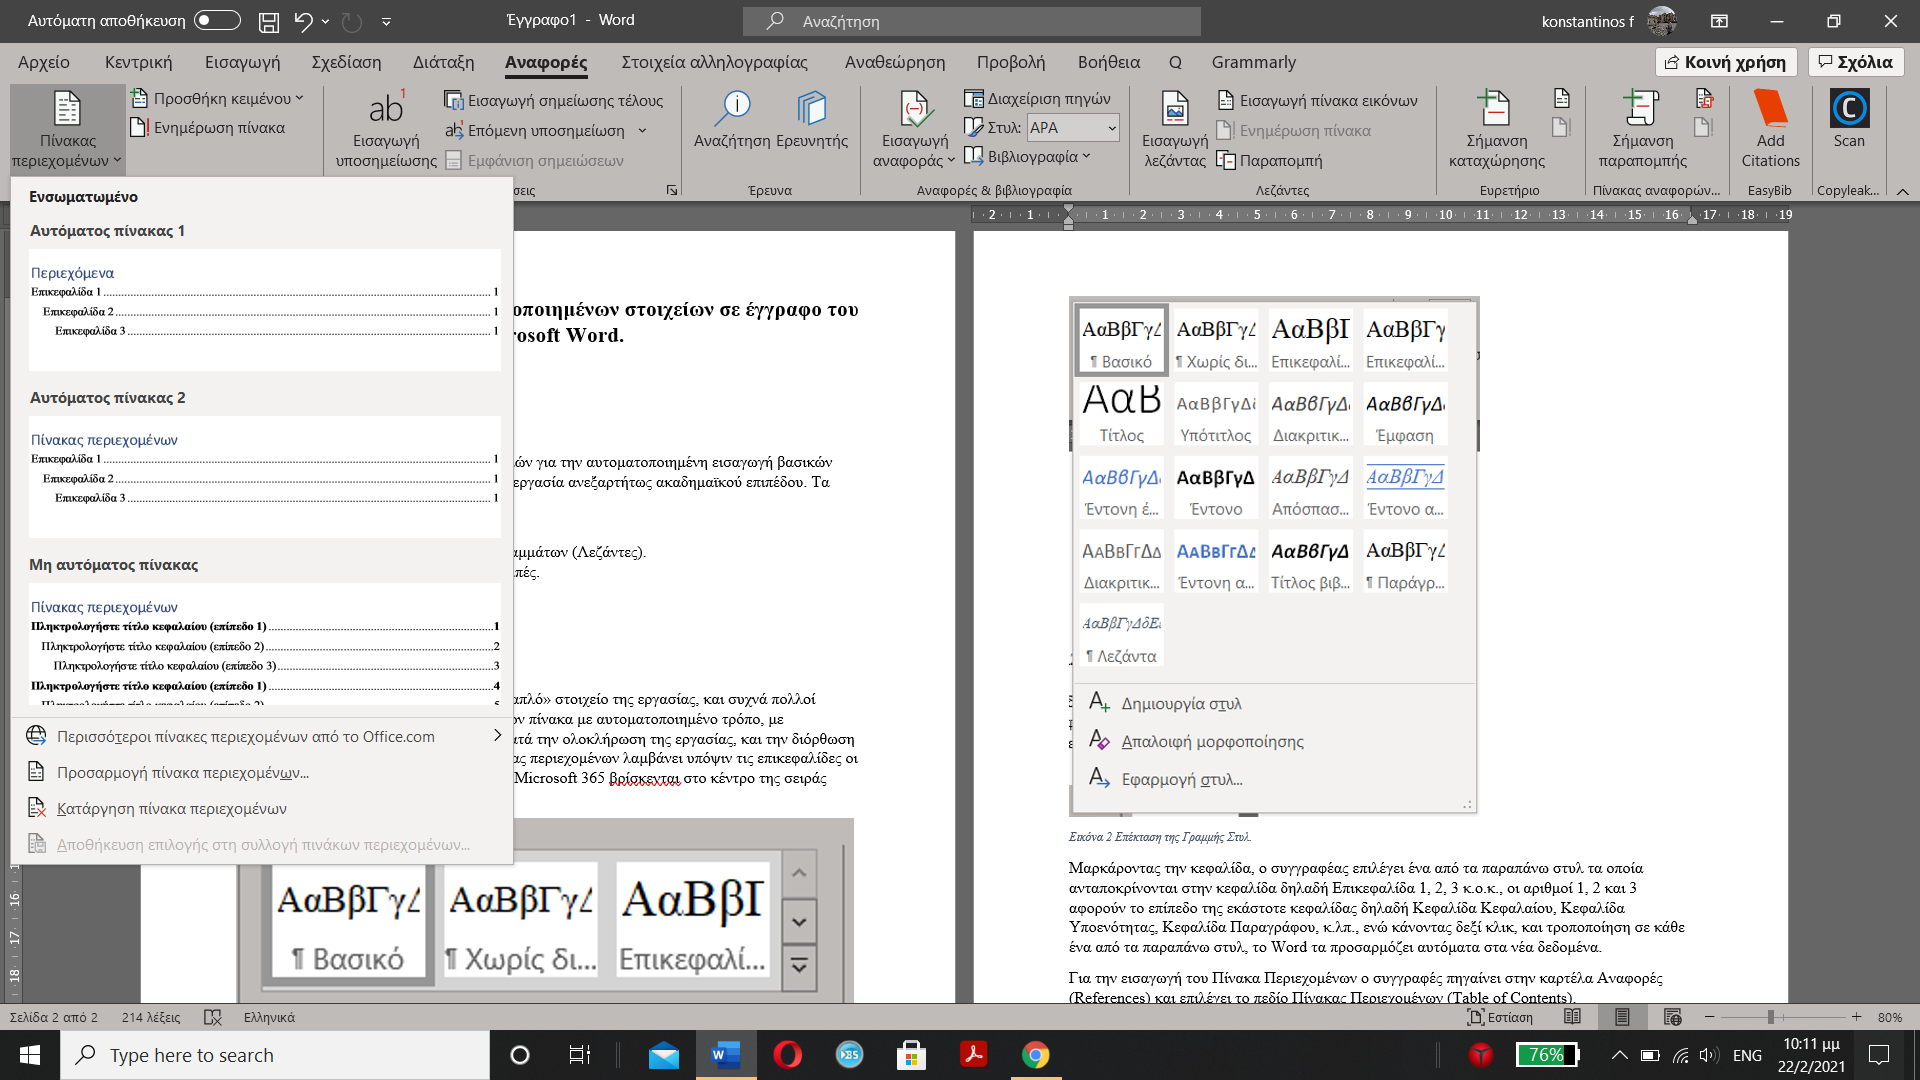Click the Undo arrow icon

tap(304, 21)
